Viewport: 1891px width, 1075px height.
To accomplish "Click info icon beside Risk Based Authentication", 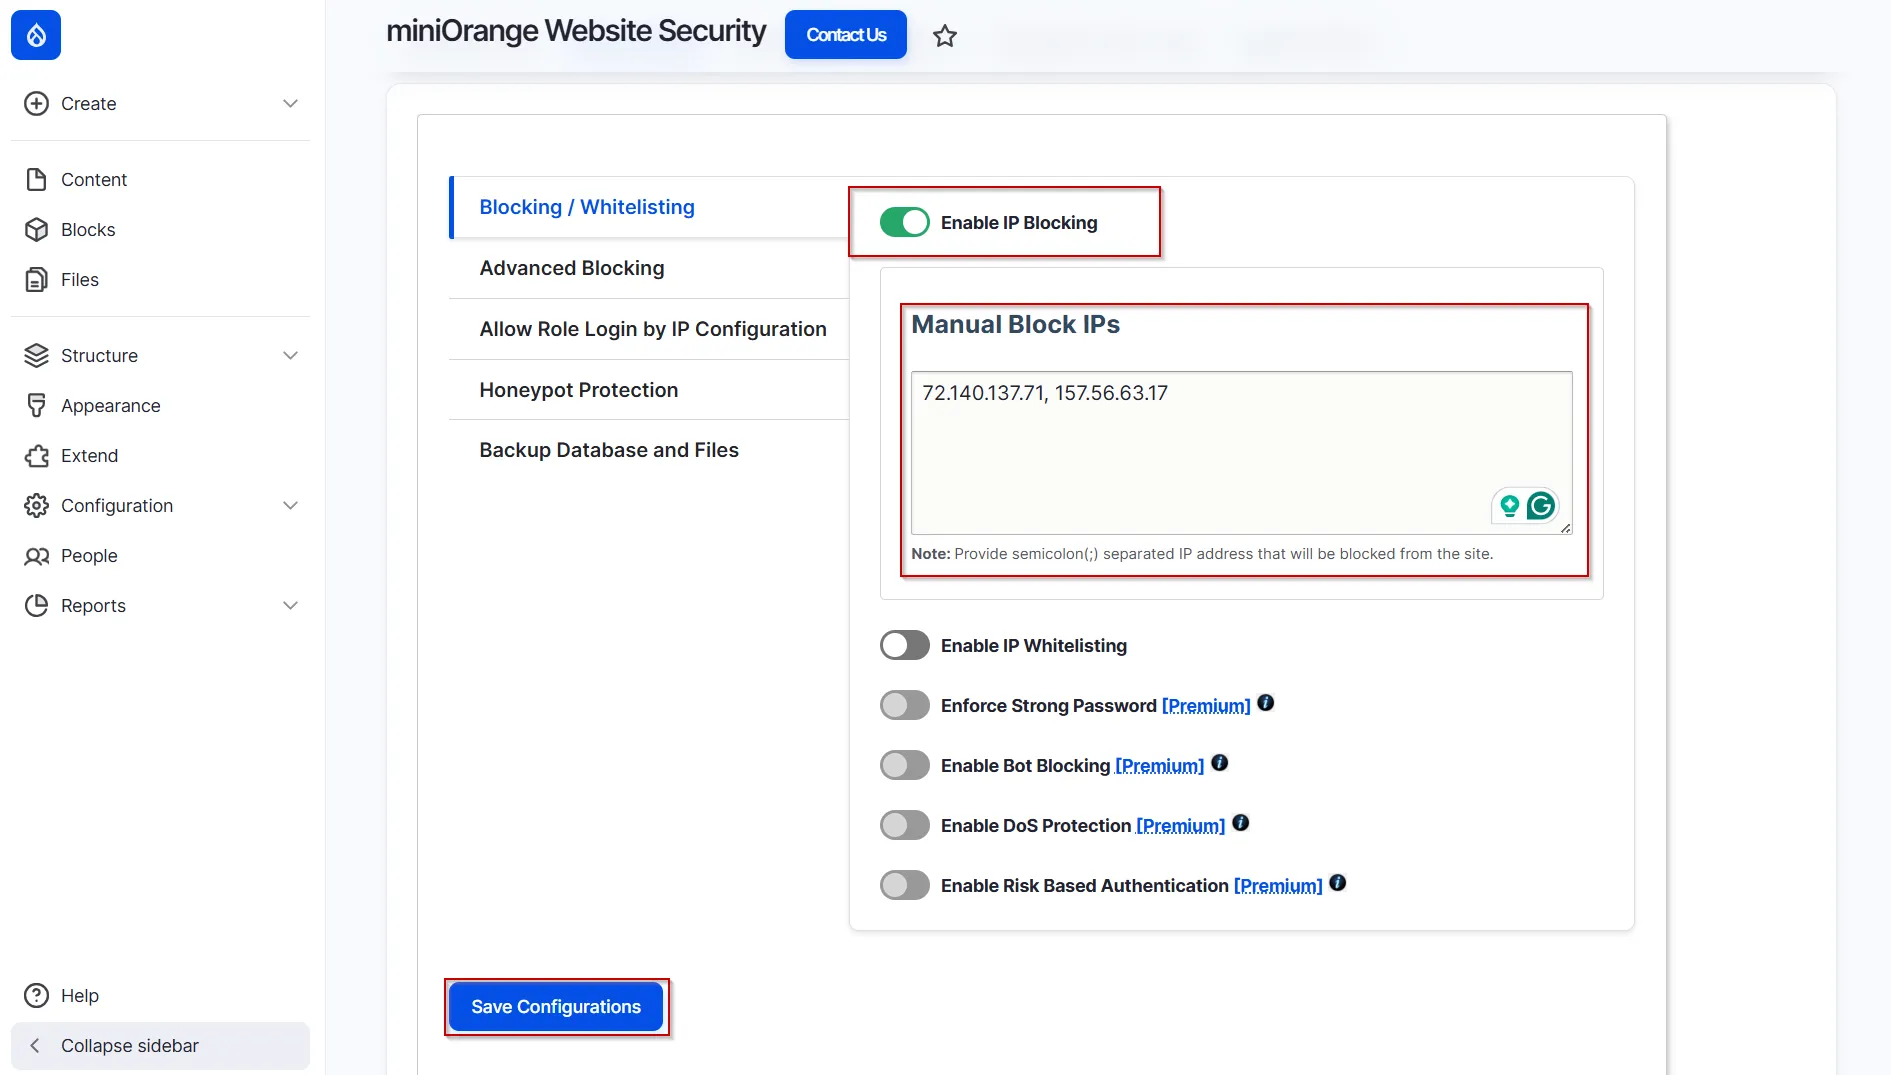I will 1338,883.
